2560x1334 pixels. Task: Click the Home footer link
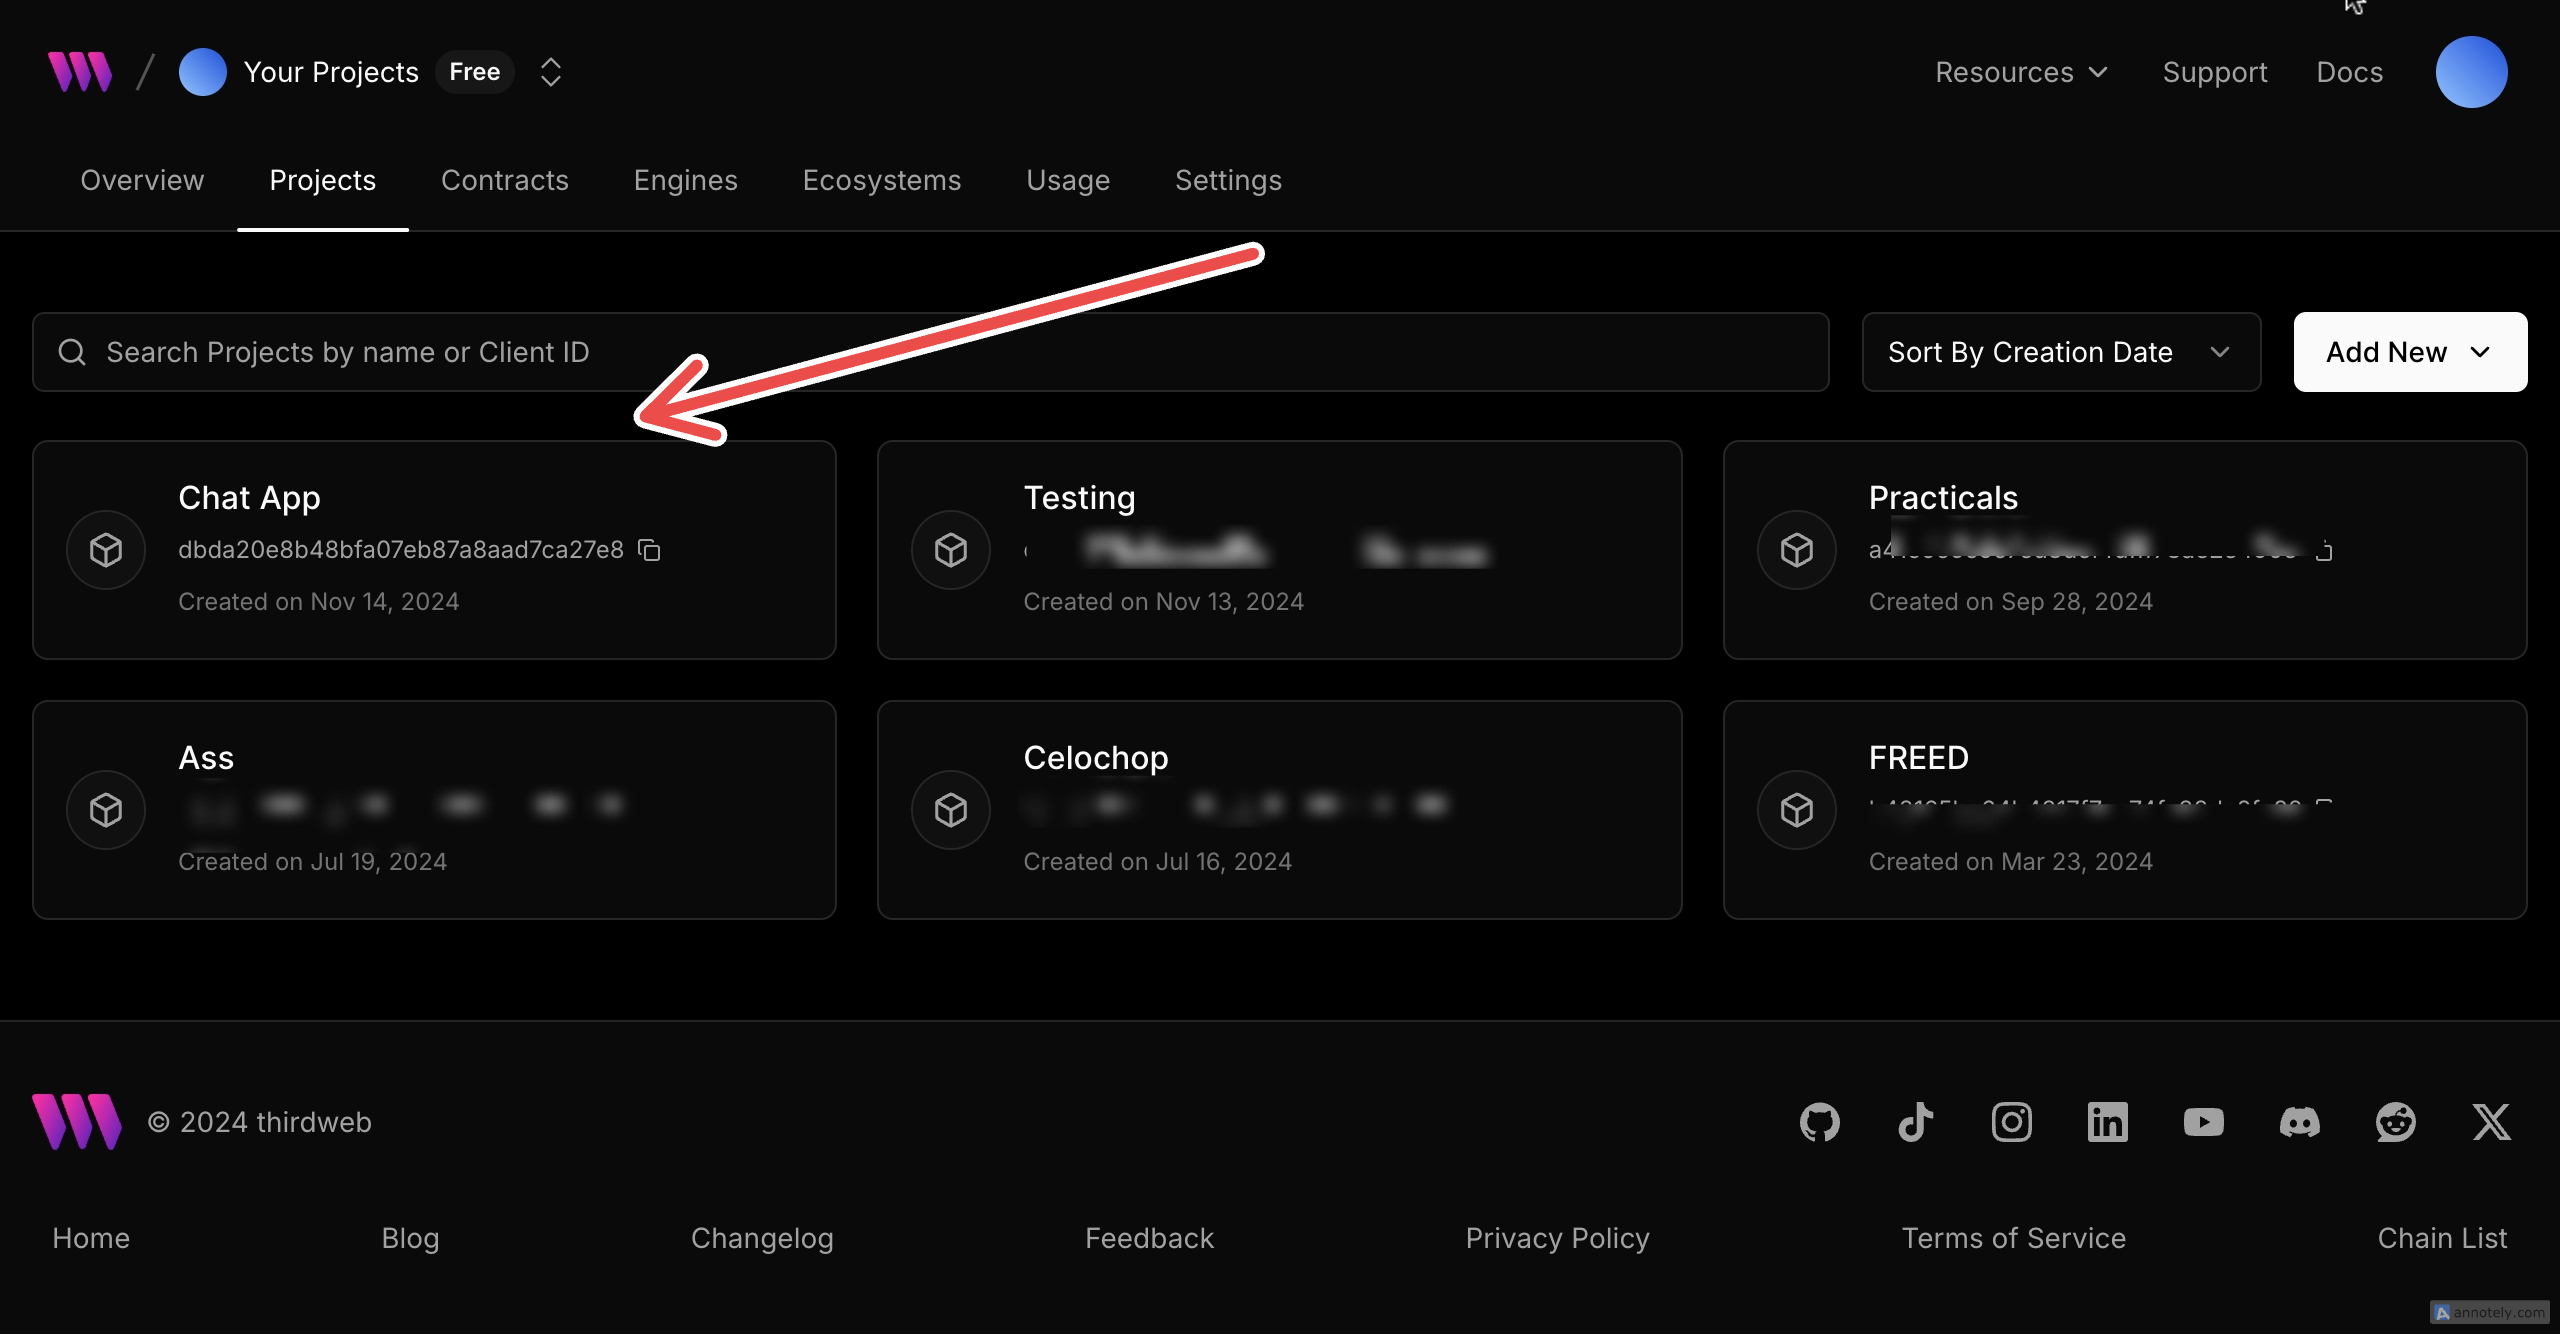(91, 1238)
